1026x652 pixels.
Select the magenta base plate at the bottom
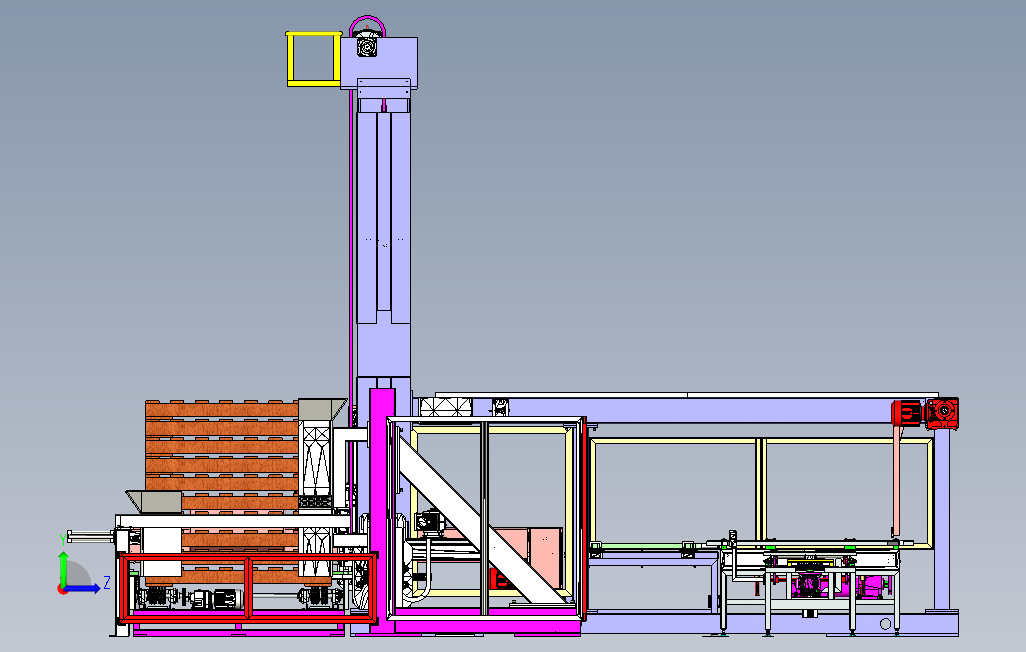487,626
